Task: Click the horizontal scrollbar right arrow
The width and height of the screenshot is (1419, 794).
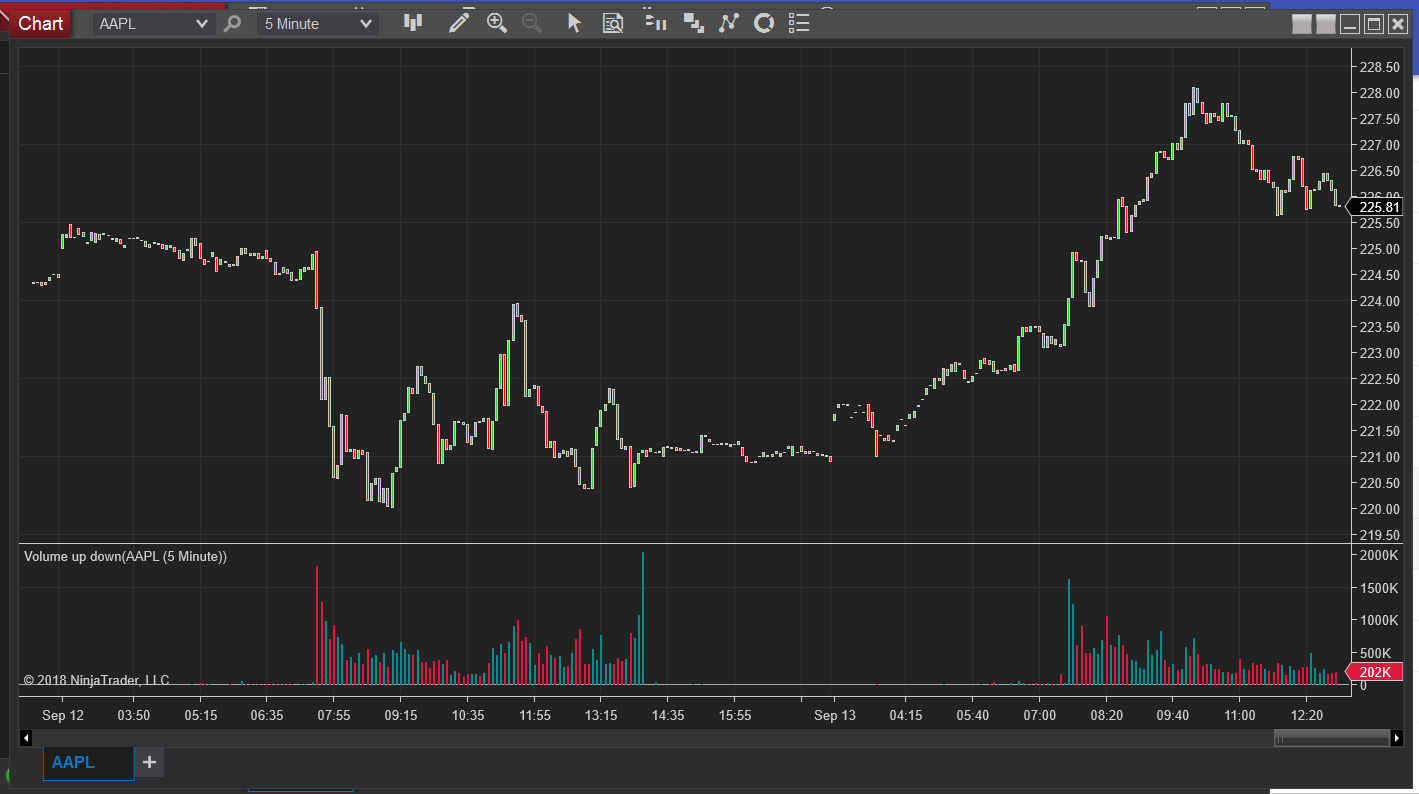Action: pyautogui.click(x=1397, y=738)
